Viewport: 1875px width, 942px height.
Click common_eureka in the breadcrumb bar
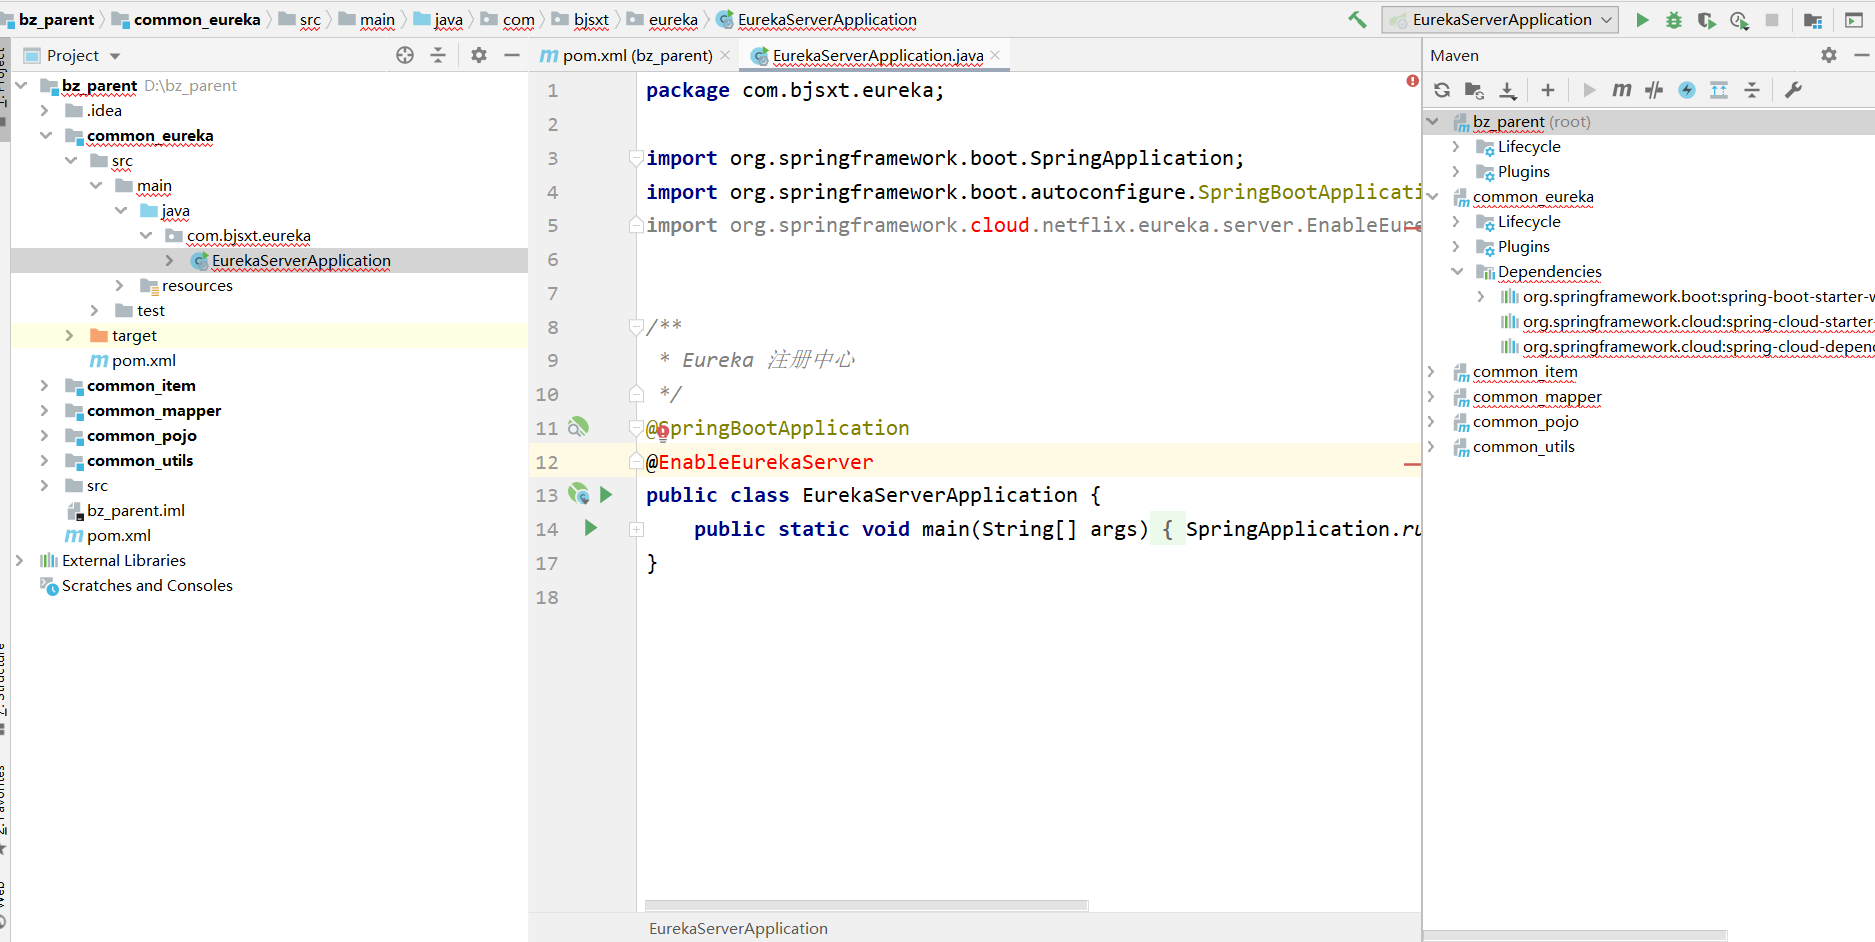point(197,19)
